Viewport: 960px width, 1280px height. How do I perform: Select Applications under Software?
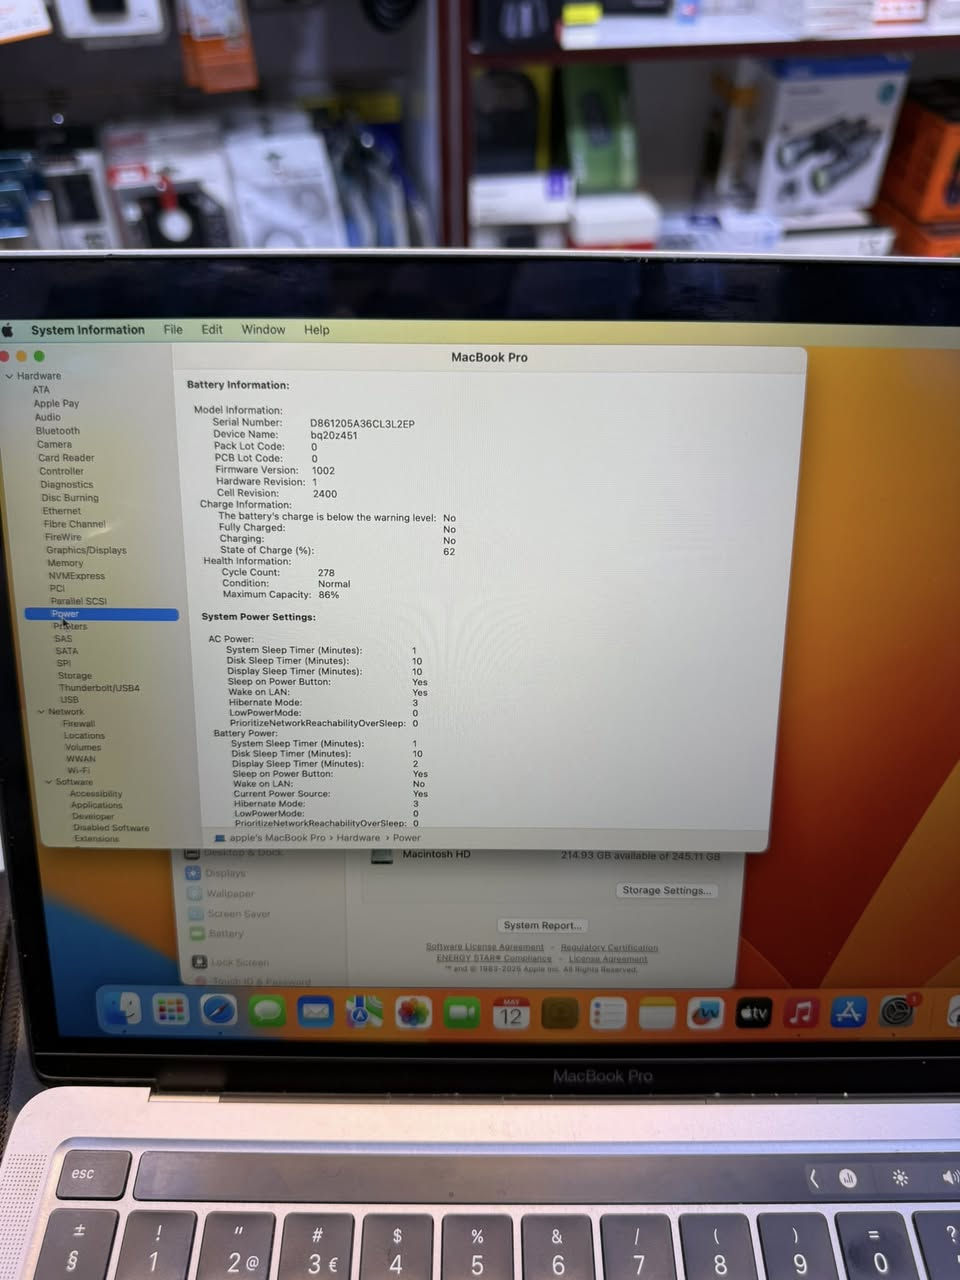click(97, 805)
